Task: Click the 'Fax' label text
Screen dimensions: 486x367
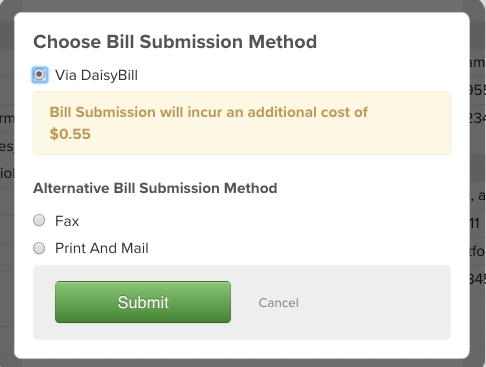Action: 67,221
